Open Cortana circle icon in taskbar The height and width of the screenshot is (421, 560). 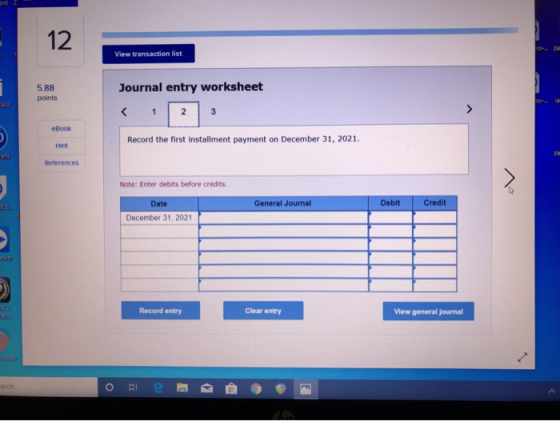110,387
